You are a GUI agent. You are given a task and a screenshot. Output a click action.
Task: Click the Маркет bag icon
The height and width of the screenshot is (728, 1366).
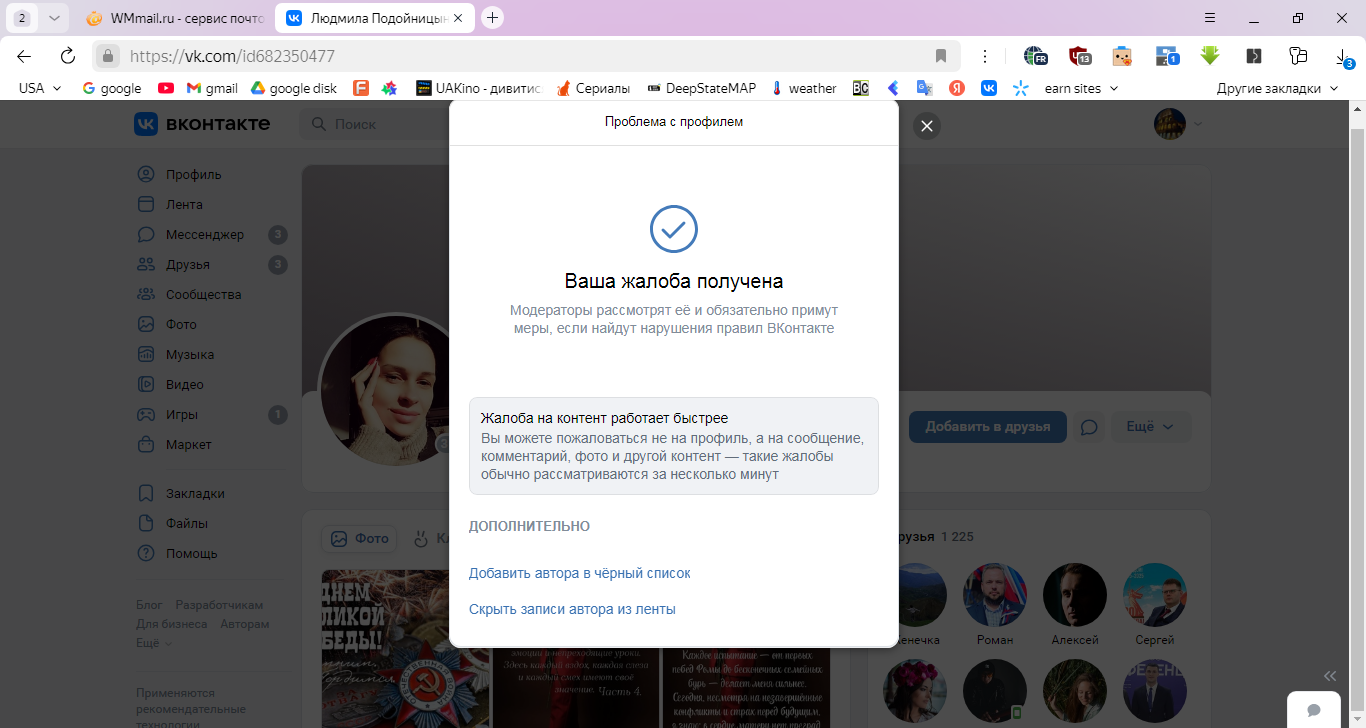tap(146, 444)
